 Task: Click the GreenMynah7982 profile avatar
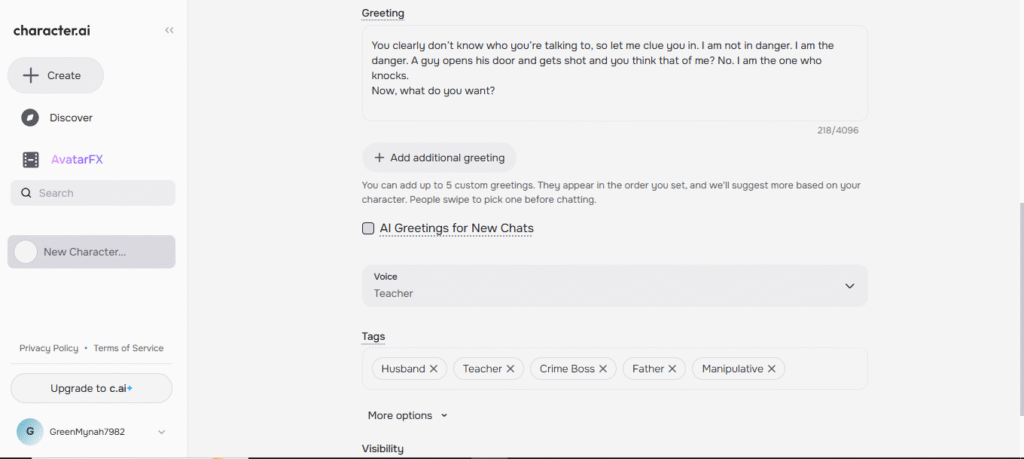point(29,432)
